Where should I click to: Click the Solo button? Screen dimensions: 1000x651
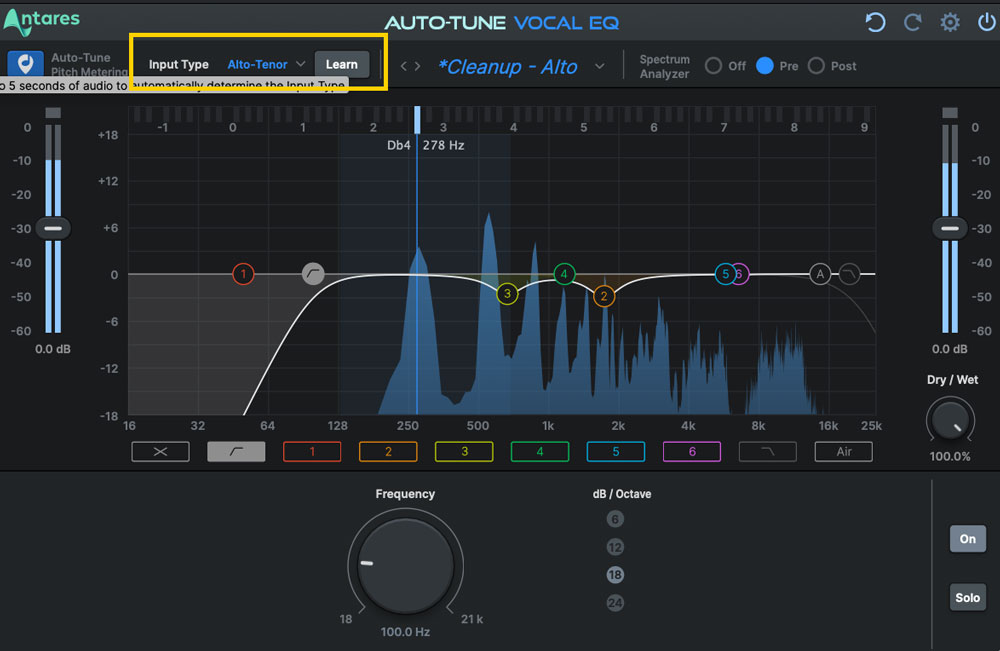pos(967,597)
